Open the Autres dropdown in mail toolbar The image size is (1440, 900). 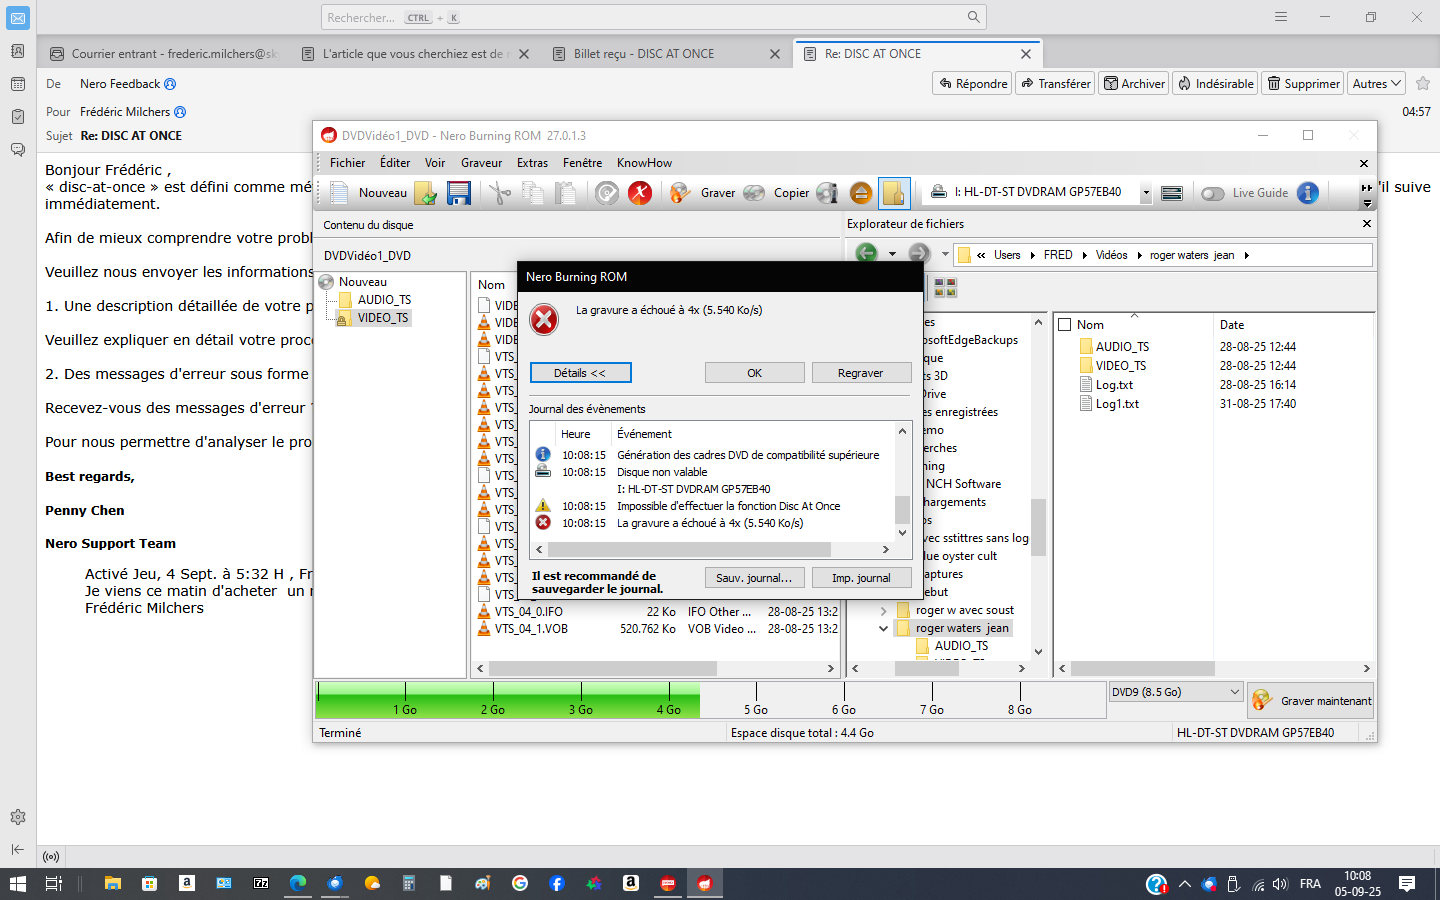pyautogui.click(x=1376, y=83)
